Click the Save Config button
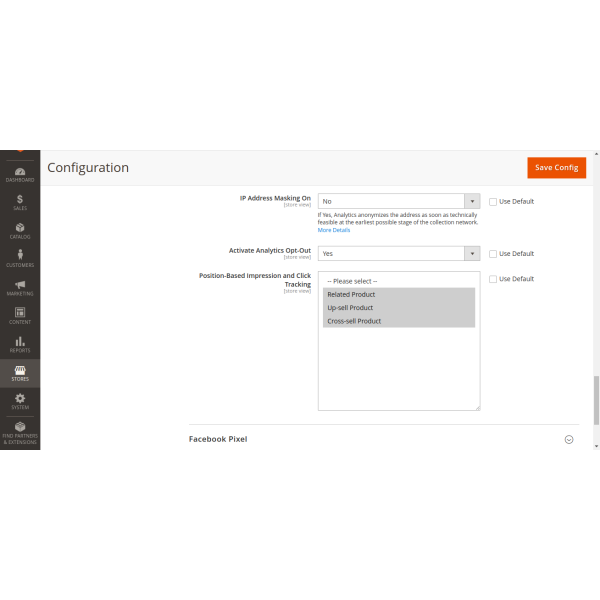The height and width of the screenshot is (600, 600). 556,168
